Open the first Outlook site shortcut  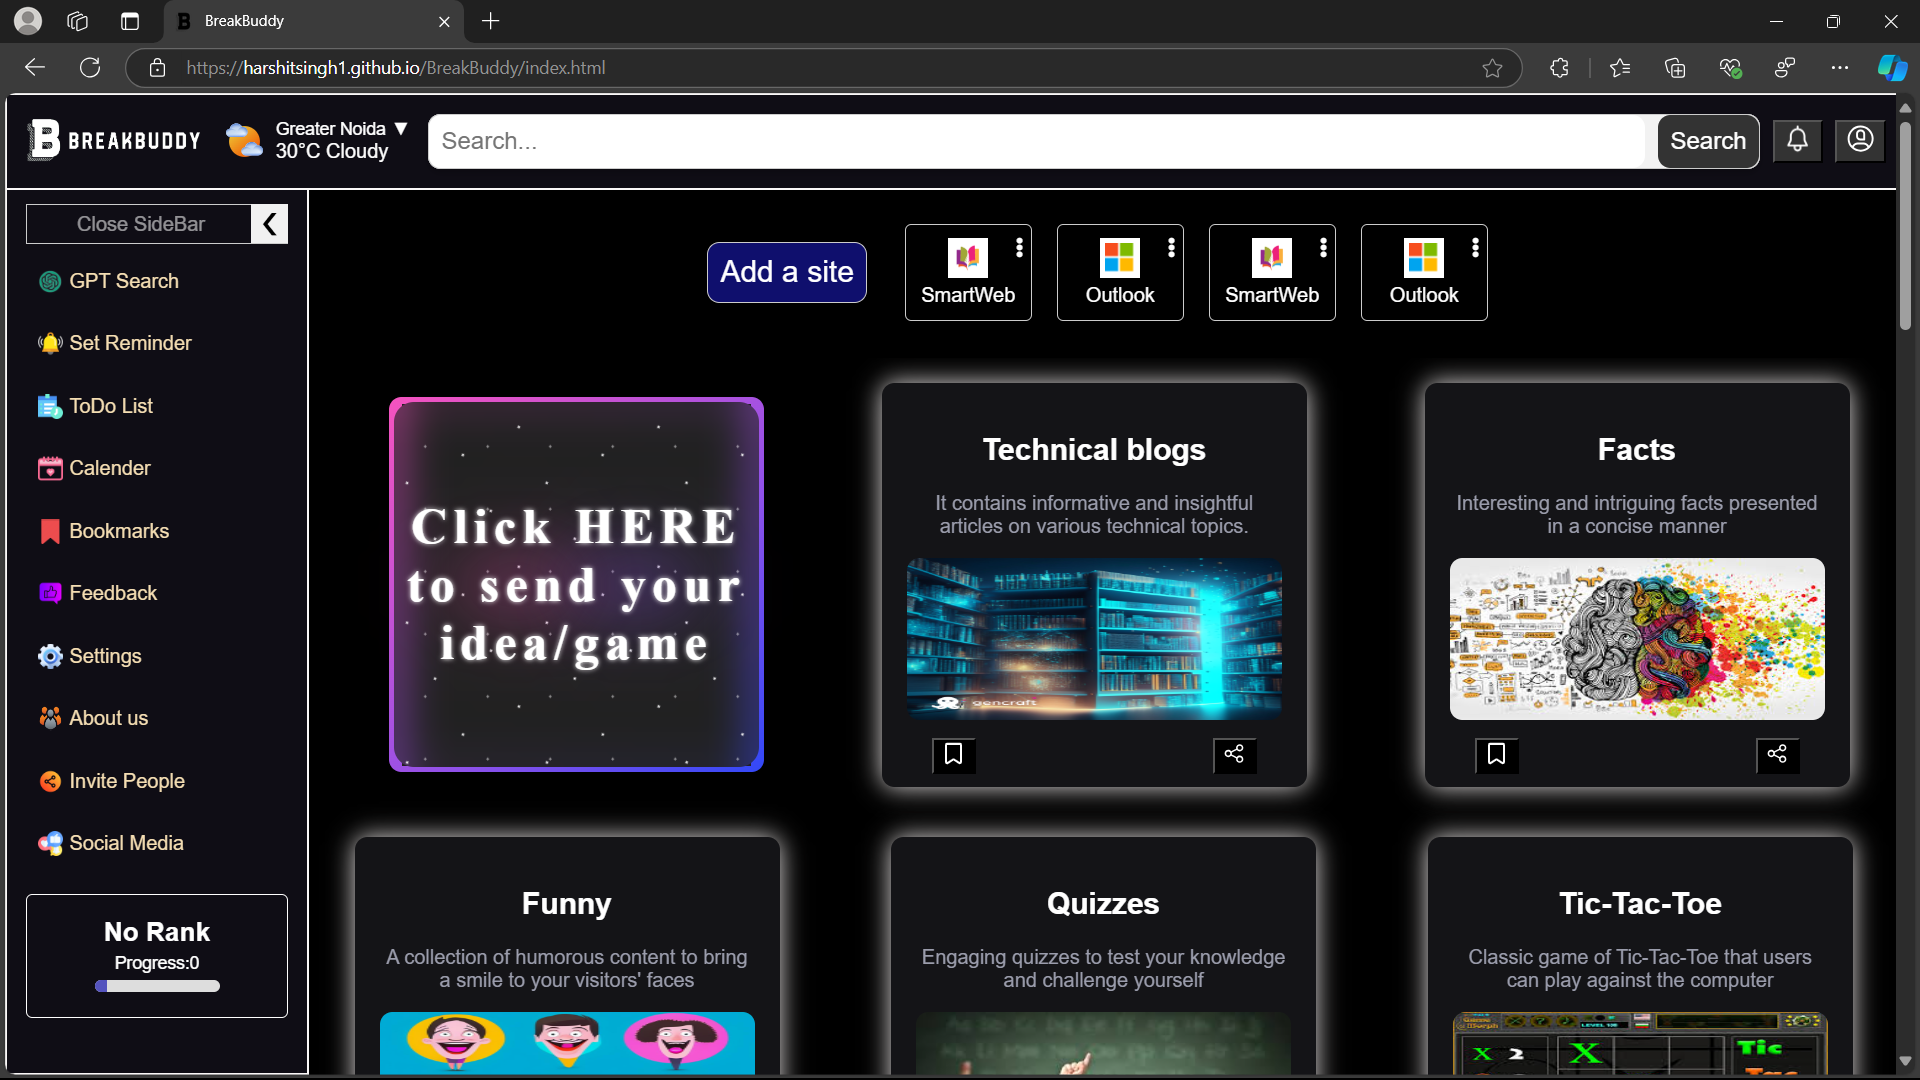(1119, 273)
